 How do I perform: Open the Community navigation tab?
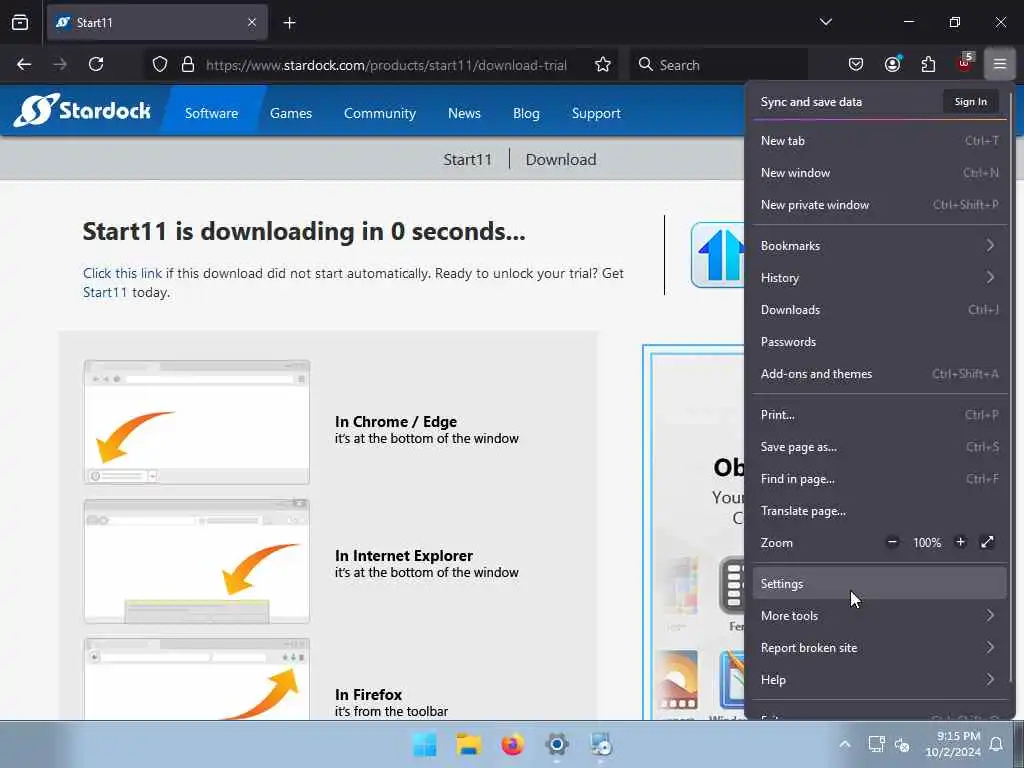[x=379, y=113]
